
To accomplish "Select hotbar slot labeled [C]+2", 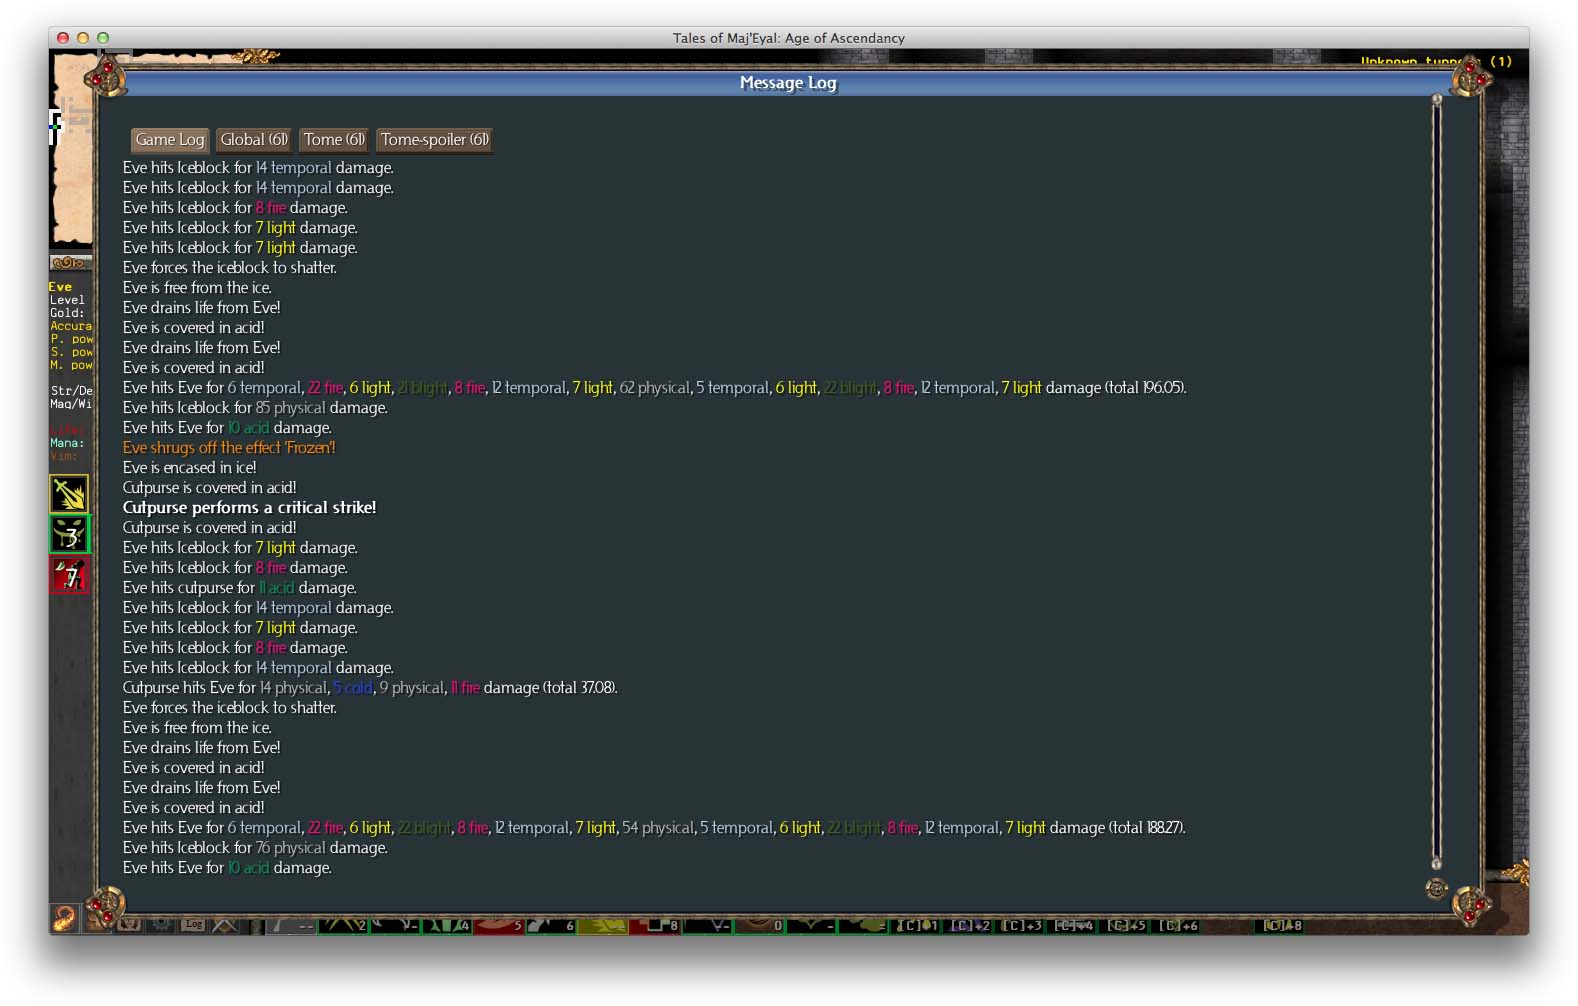I will (968, 926).
